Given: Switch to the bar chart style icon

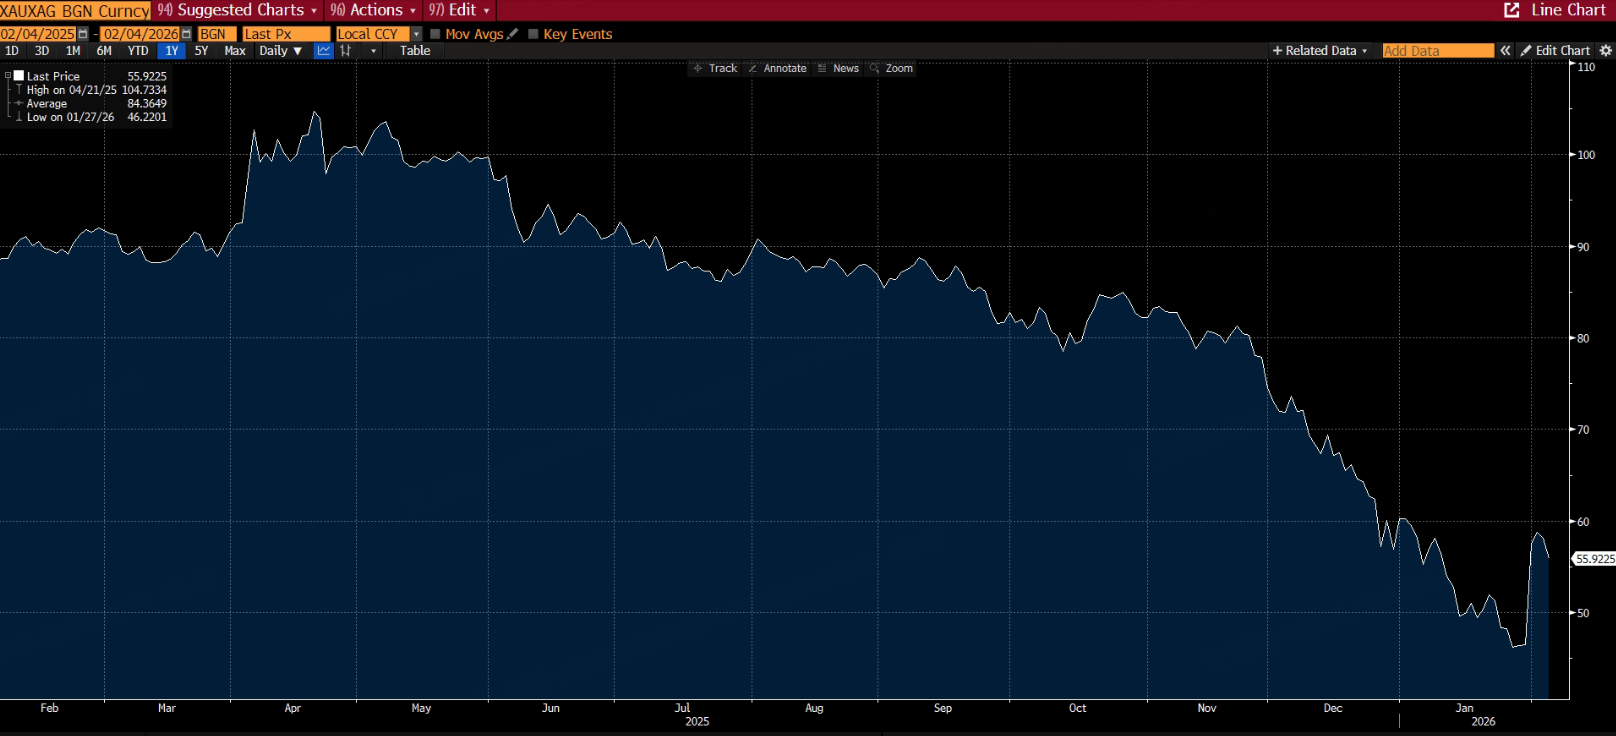Looking at the screenshot, I should [346, 51].
